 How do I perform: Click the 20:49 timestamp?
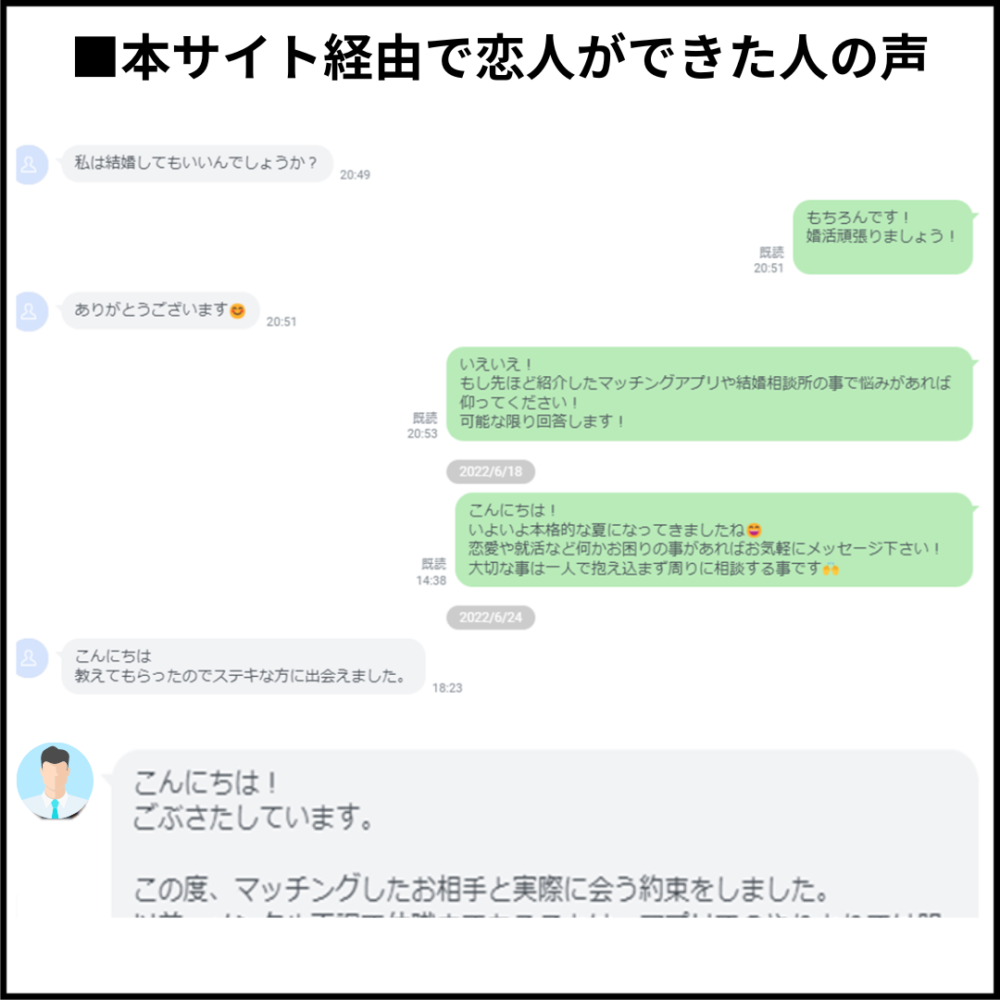pyautogui.click(x=355, y=175)
